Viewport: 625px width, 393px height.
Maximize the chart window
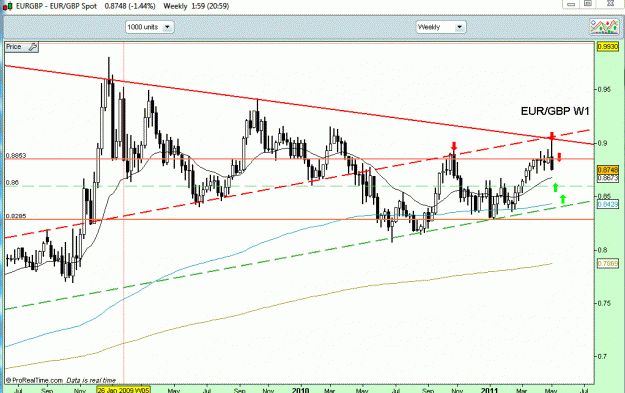pyautogui.click(x=588, y=4)
